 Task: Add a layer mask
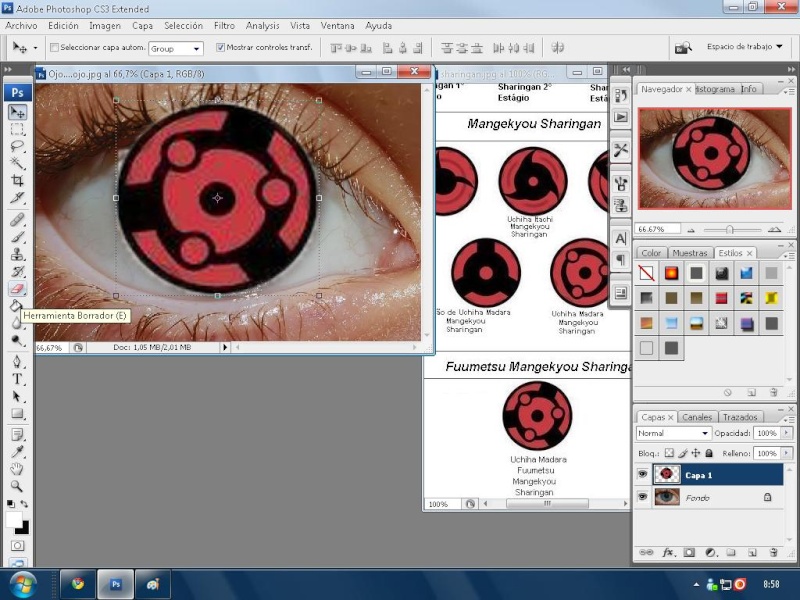pyautogui.click(x=689, y=553)
